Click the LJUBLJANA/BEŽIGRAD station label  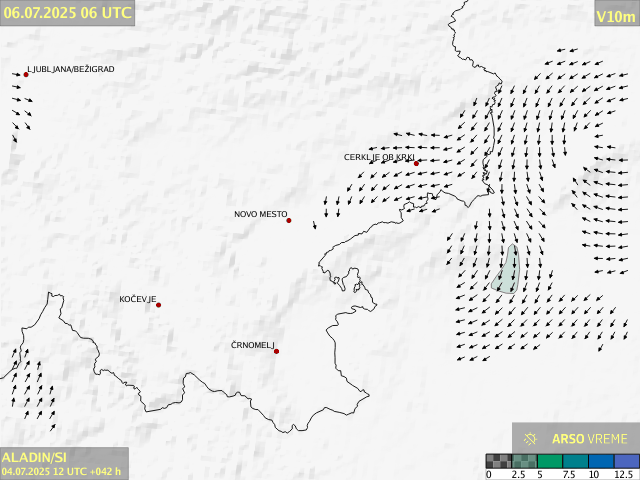(x=71, y=69)
